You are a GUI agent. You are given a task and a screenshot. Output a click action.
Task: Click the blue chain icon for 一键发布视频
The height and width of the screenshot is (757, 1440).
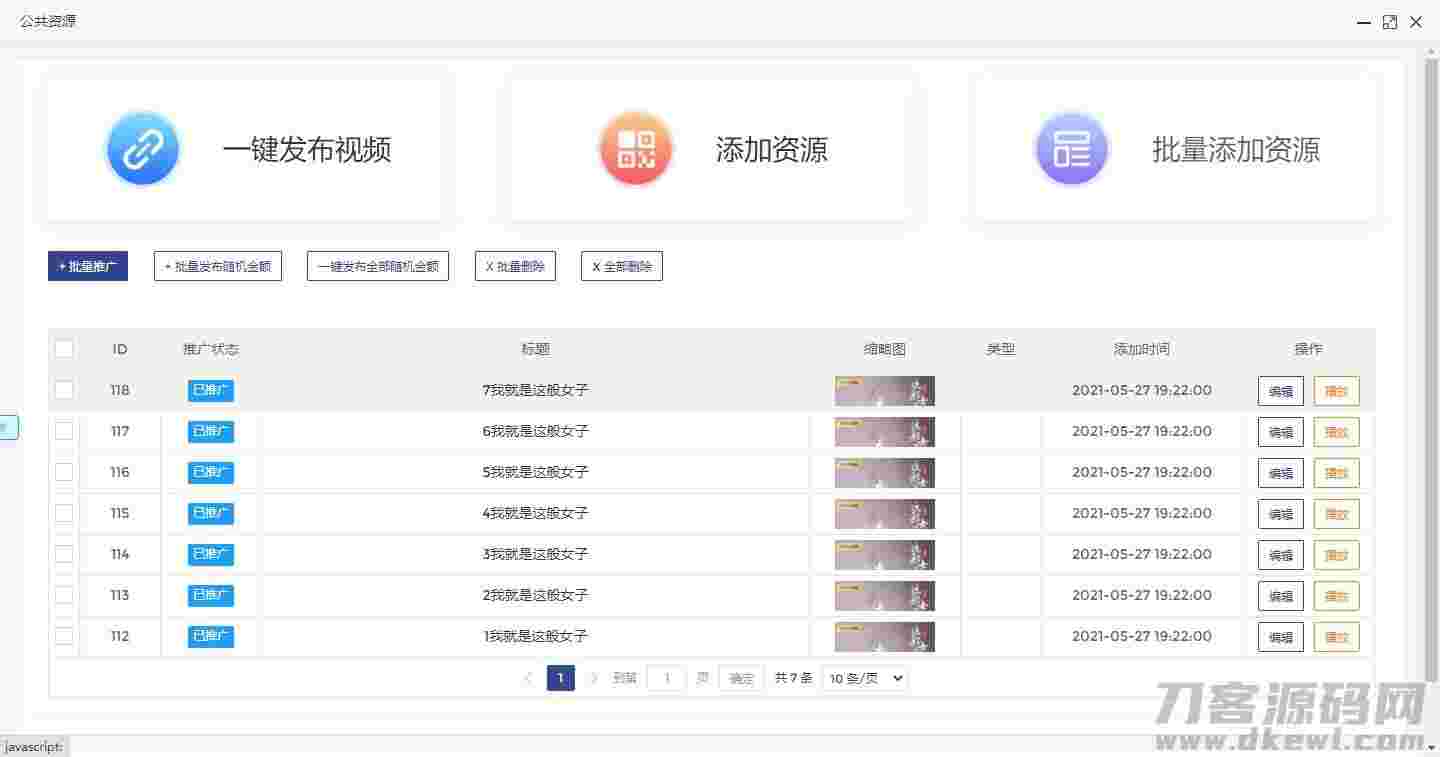tap(142, 147)
